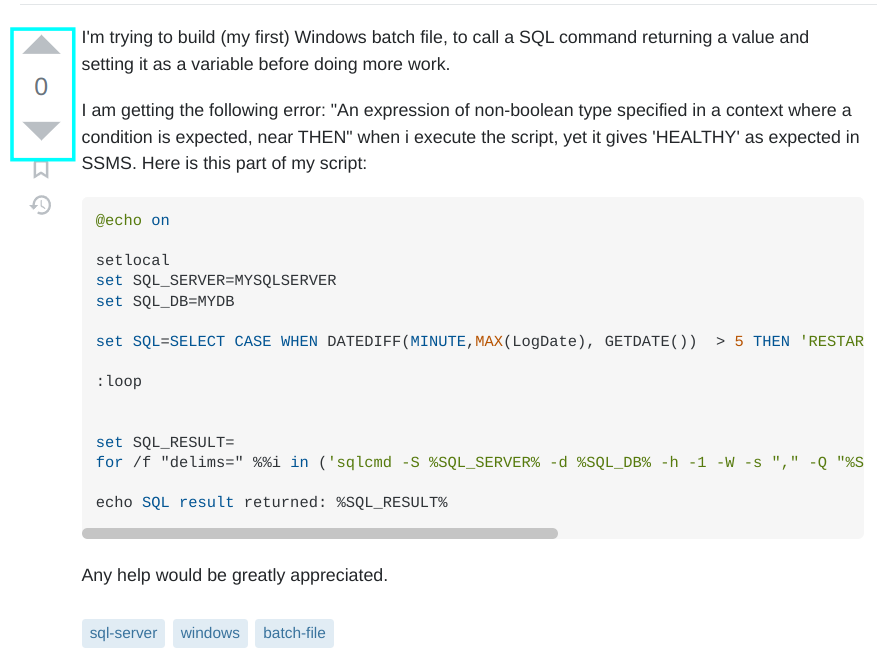Click the 'set SQL_DB=MYDB' code line

[x=165, y=301]
